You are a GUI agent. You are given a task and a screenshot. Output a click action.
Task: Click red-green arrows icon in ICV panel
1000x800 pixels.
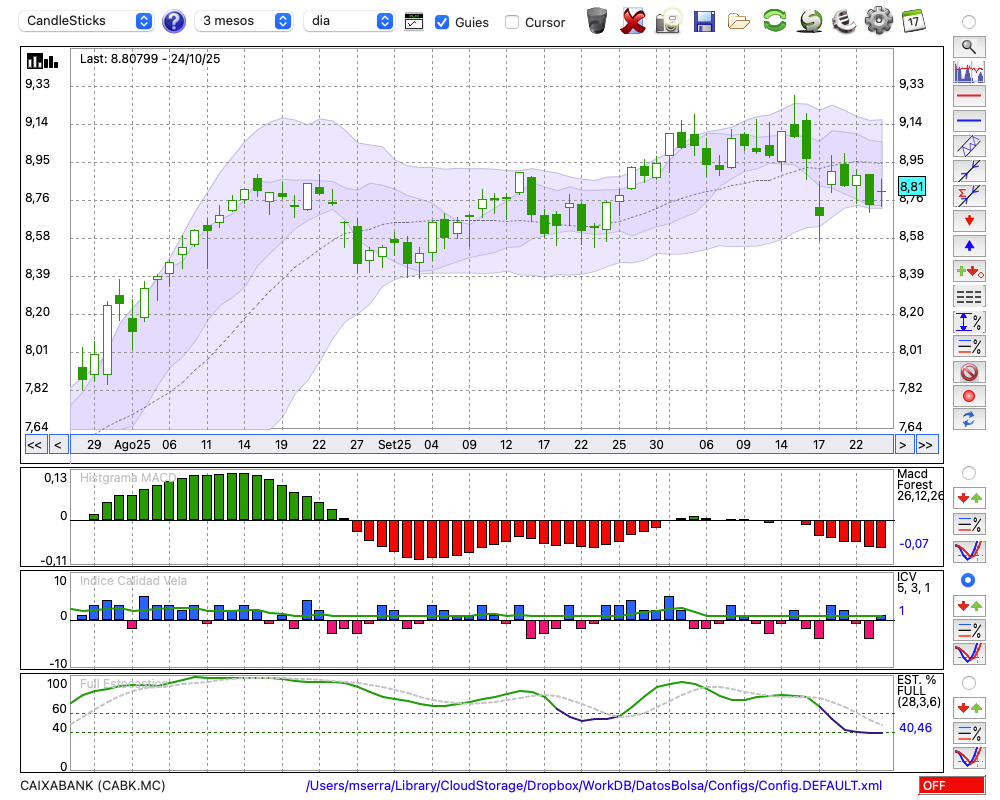(969, 605)
